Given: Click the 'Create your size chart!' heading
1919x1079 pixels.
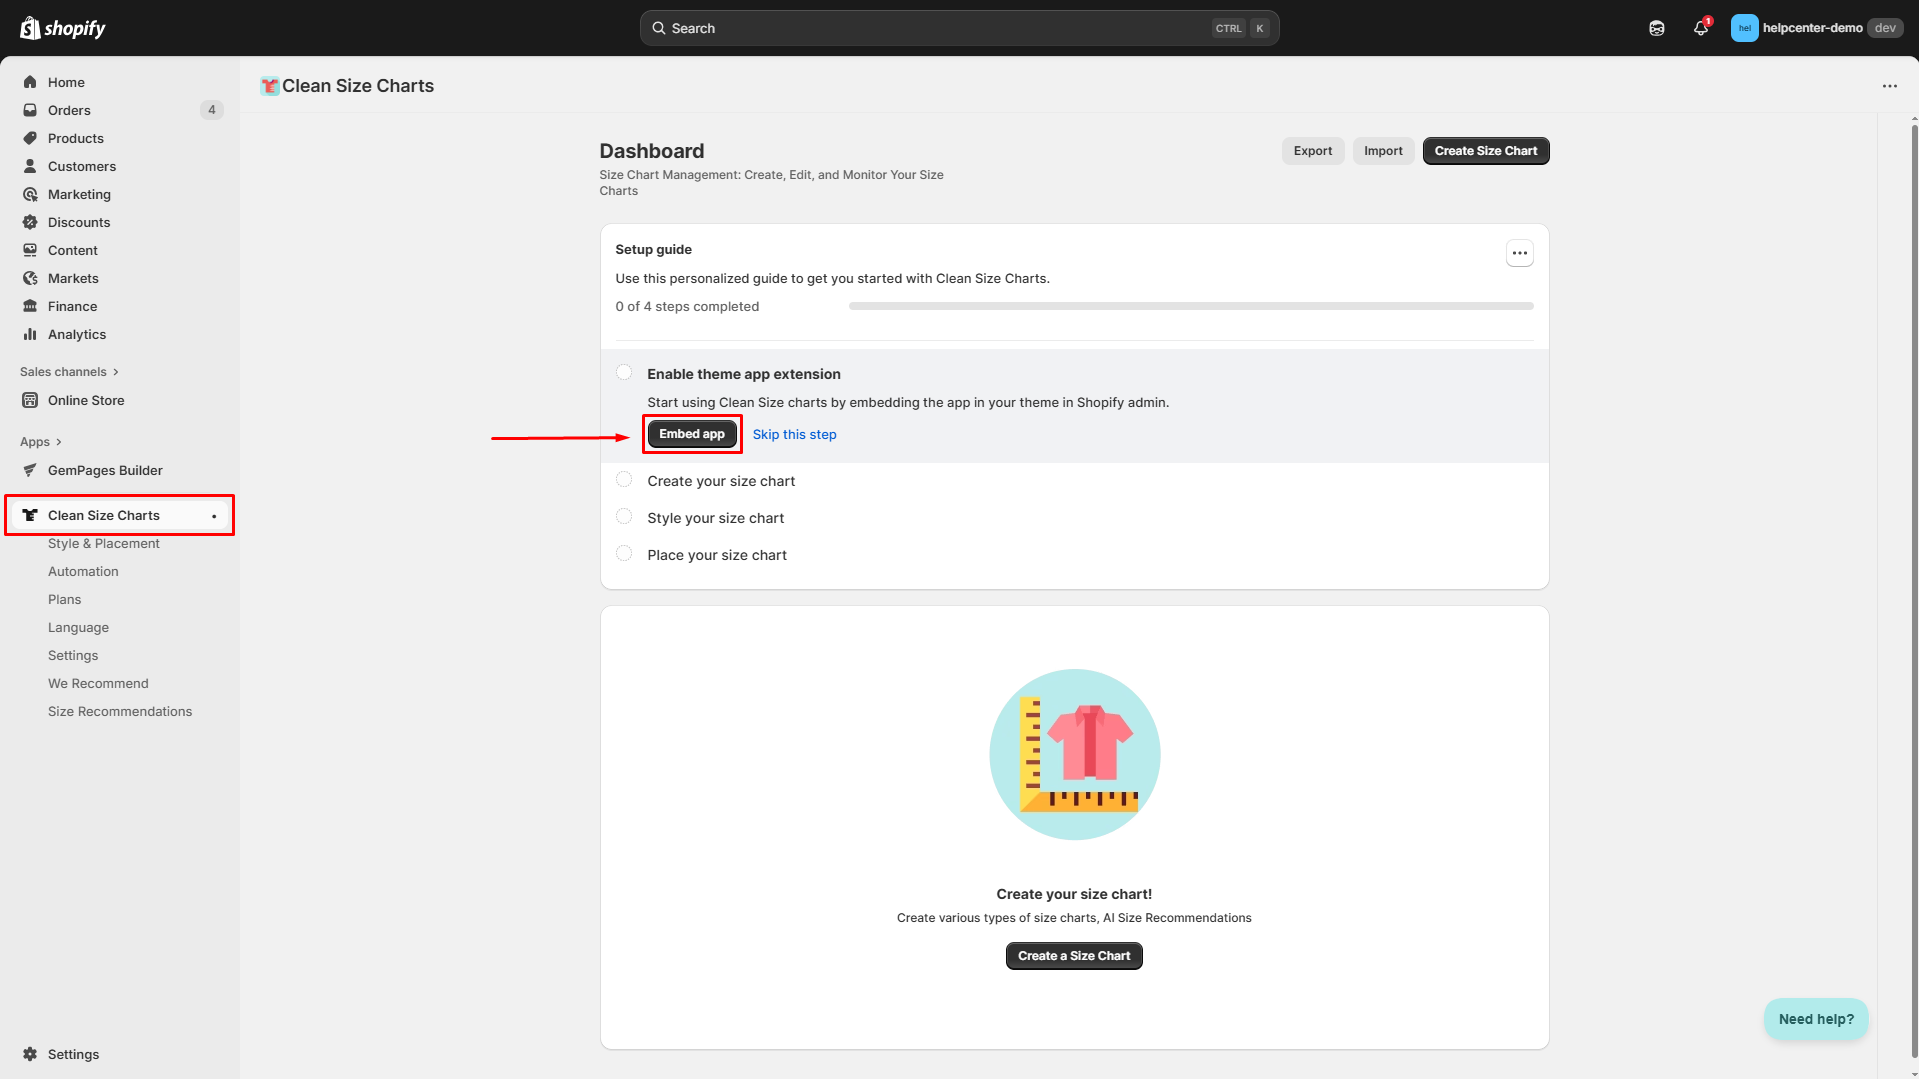Looking at the screenshot, I should [x=1074, y=894].
